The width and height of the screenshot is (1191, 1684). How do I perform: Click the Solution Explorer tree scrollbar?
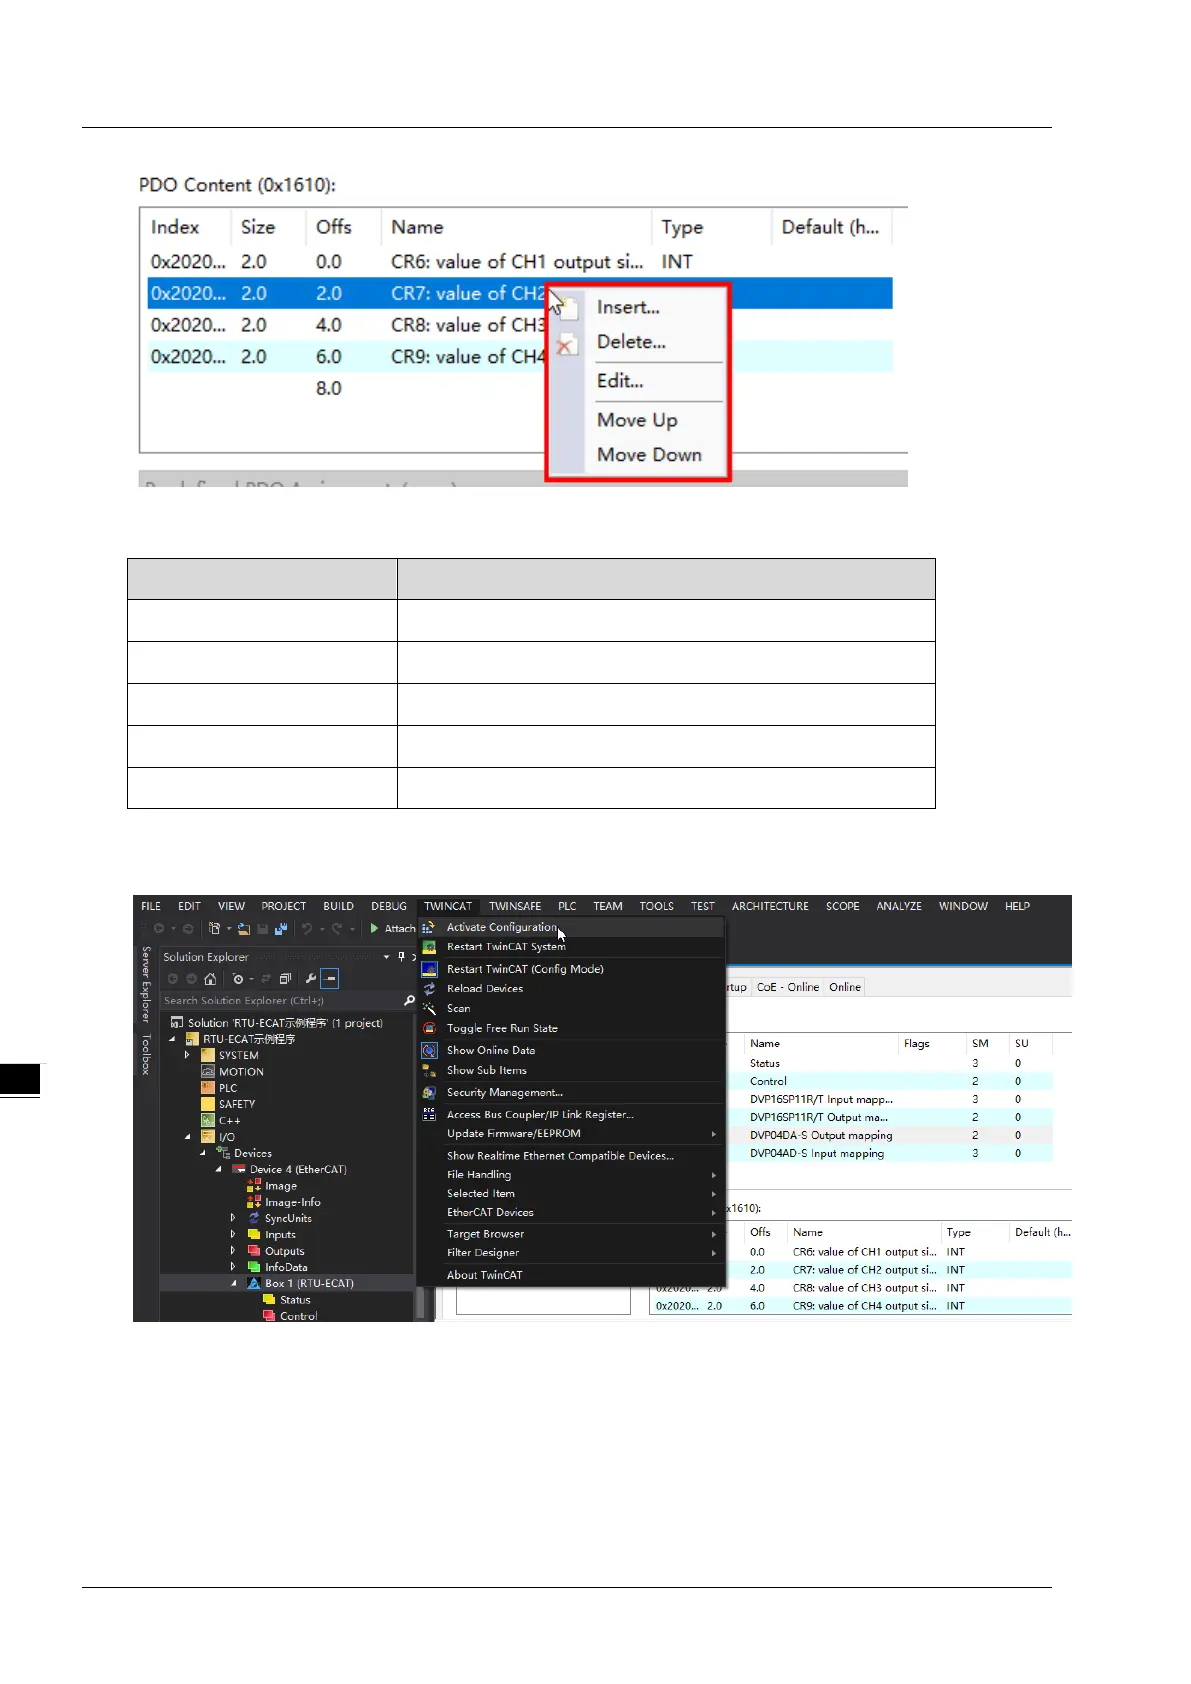pyautogui.click(x=420, y=1303)
